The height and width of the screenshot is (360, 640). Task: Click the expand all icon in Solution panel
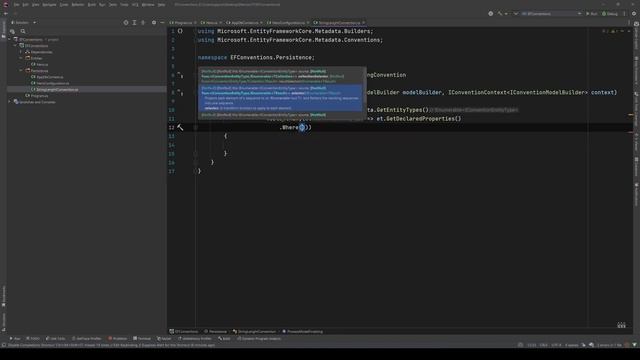click(x=134, y=22)
